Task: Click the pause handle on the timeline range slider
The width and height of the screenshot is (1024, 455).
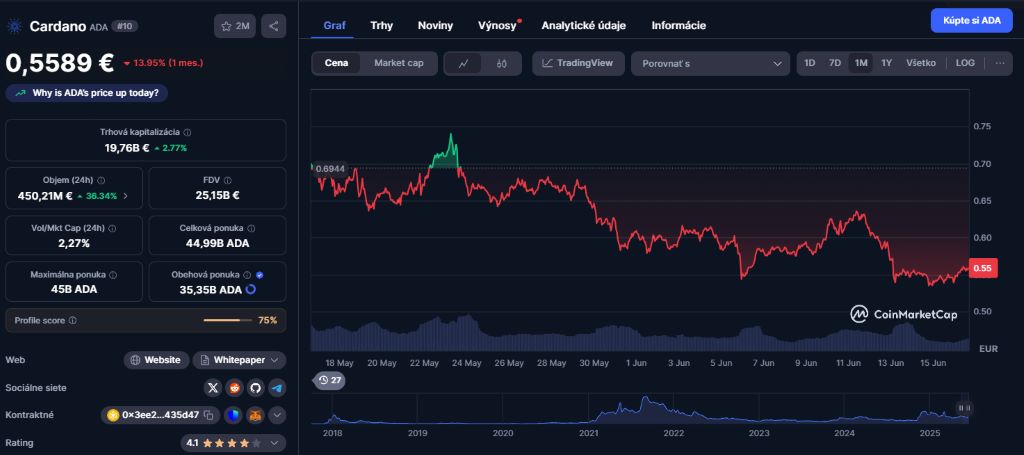Action: pos(963,408)
